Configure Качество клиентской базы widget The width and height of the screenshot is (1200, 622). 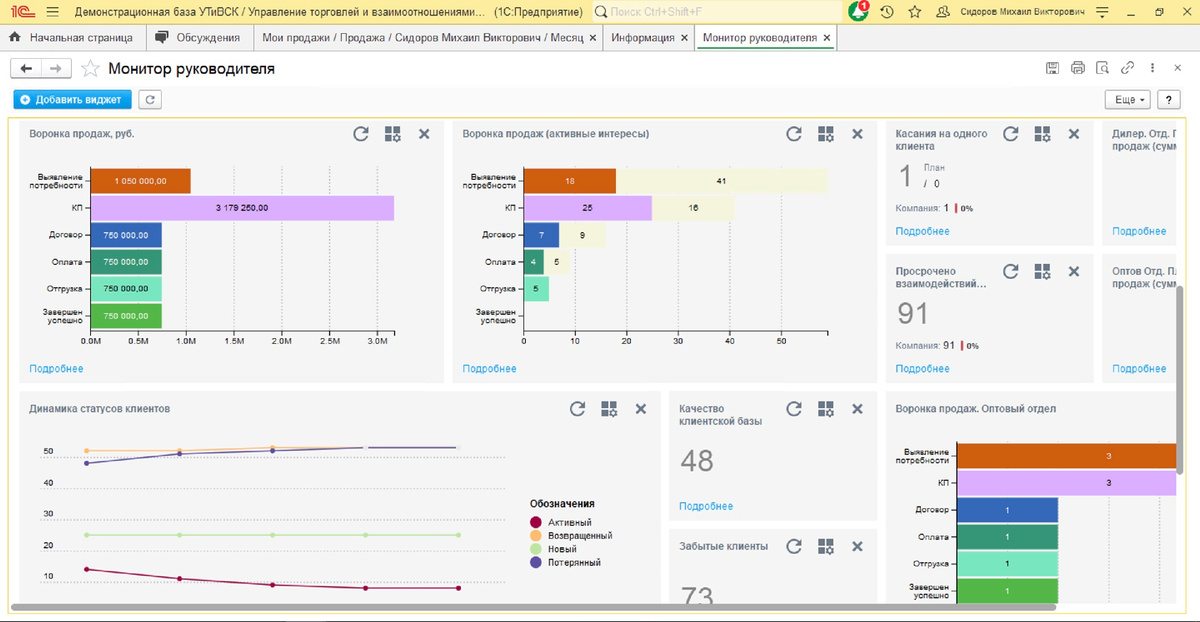tap(826, 409)
